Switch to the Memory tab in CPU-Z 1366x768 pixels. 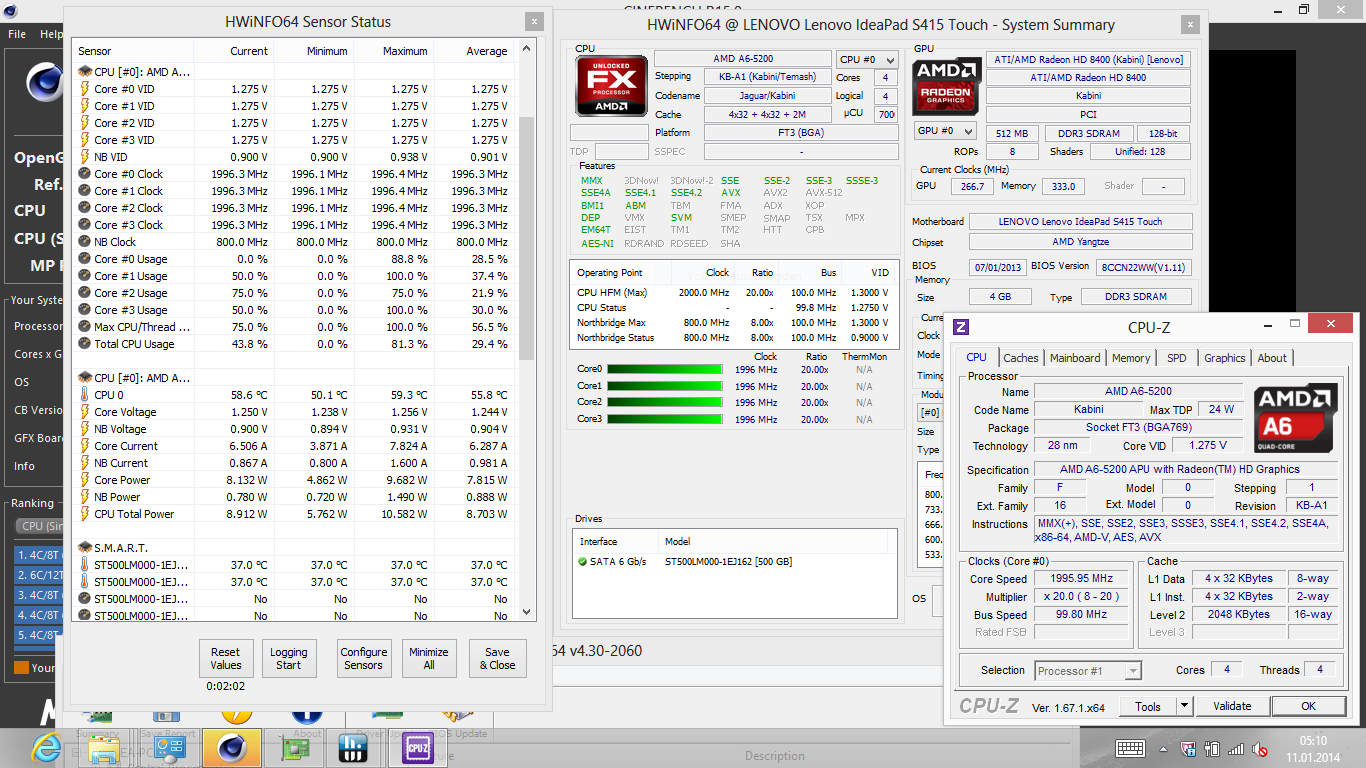1131,358
